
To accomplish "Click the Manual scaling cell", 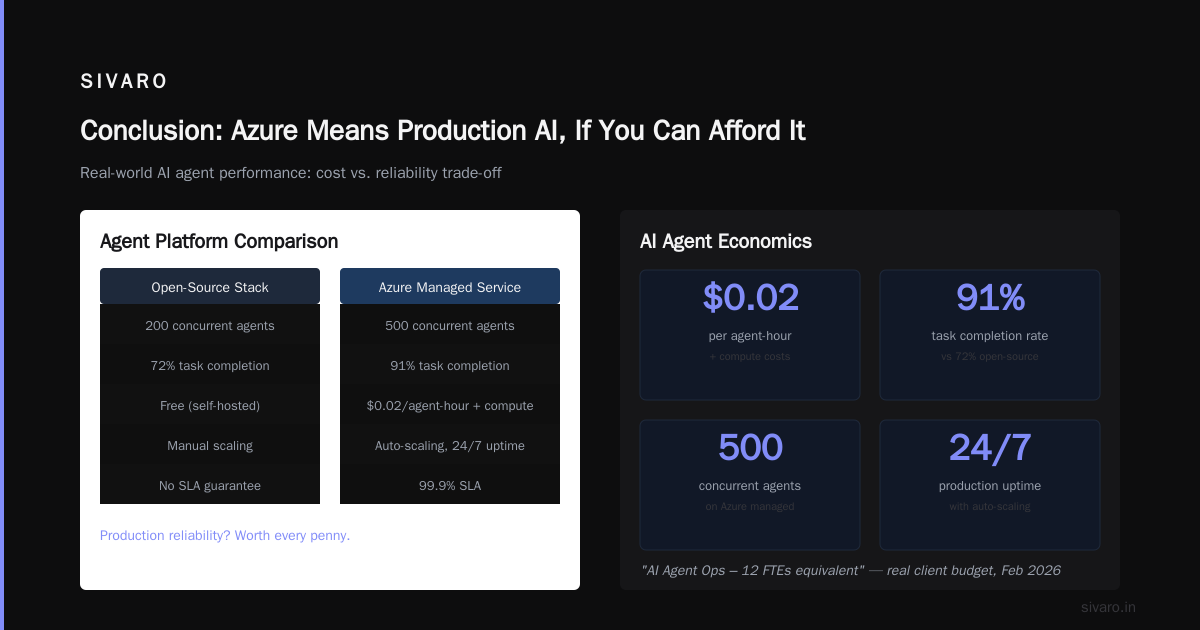I will pyautogui.click(x=210, y=446).
